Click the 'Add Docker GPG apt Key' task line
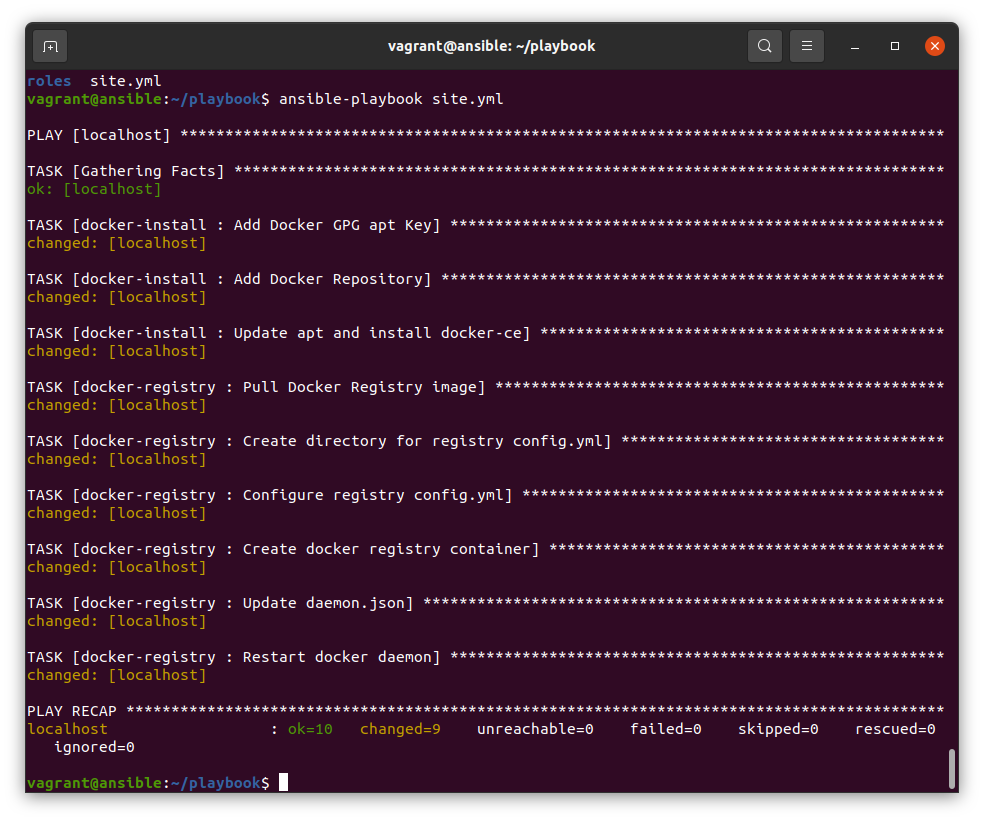The height and width of the screenshot is (821, 984). pyautogui.click(x=485, y=225)
